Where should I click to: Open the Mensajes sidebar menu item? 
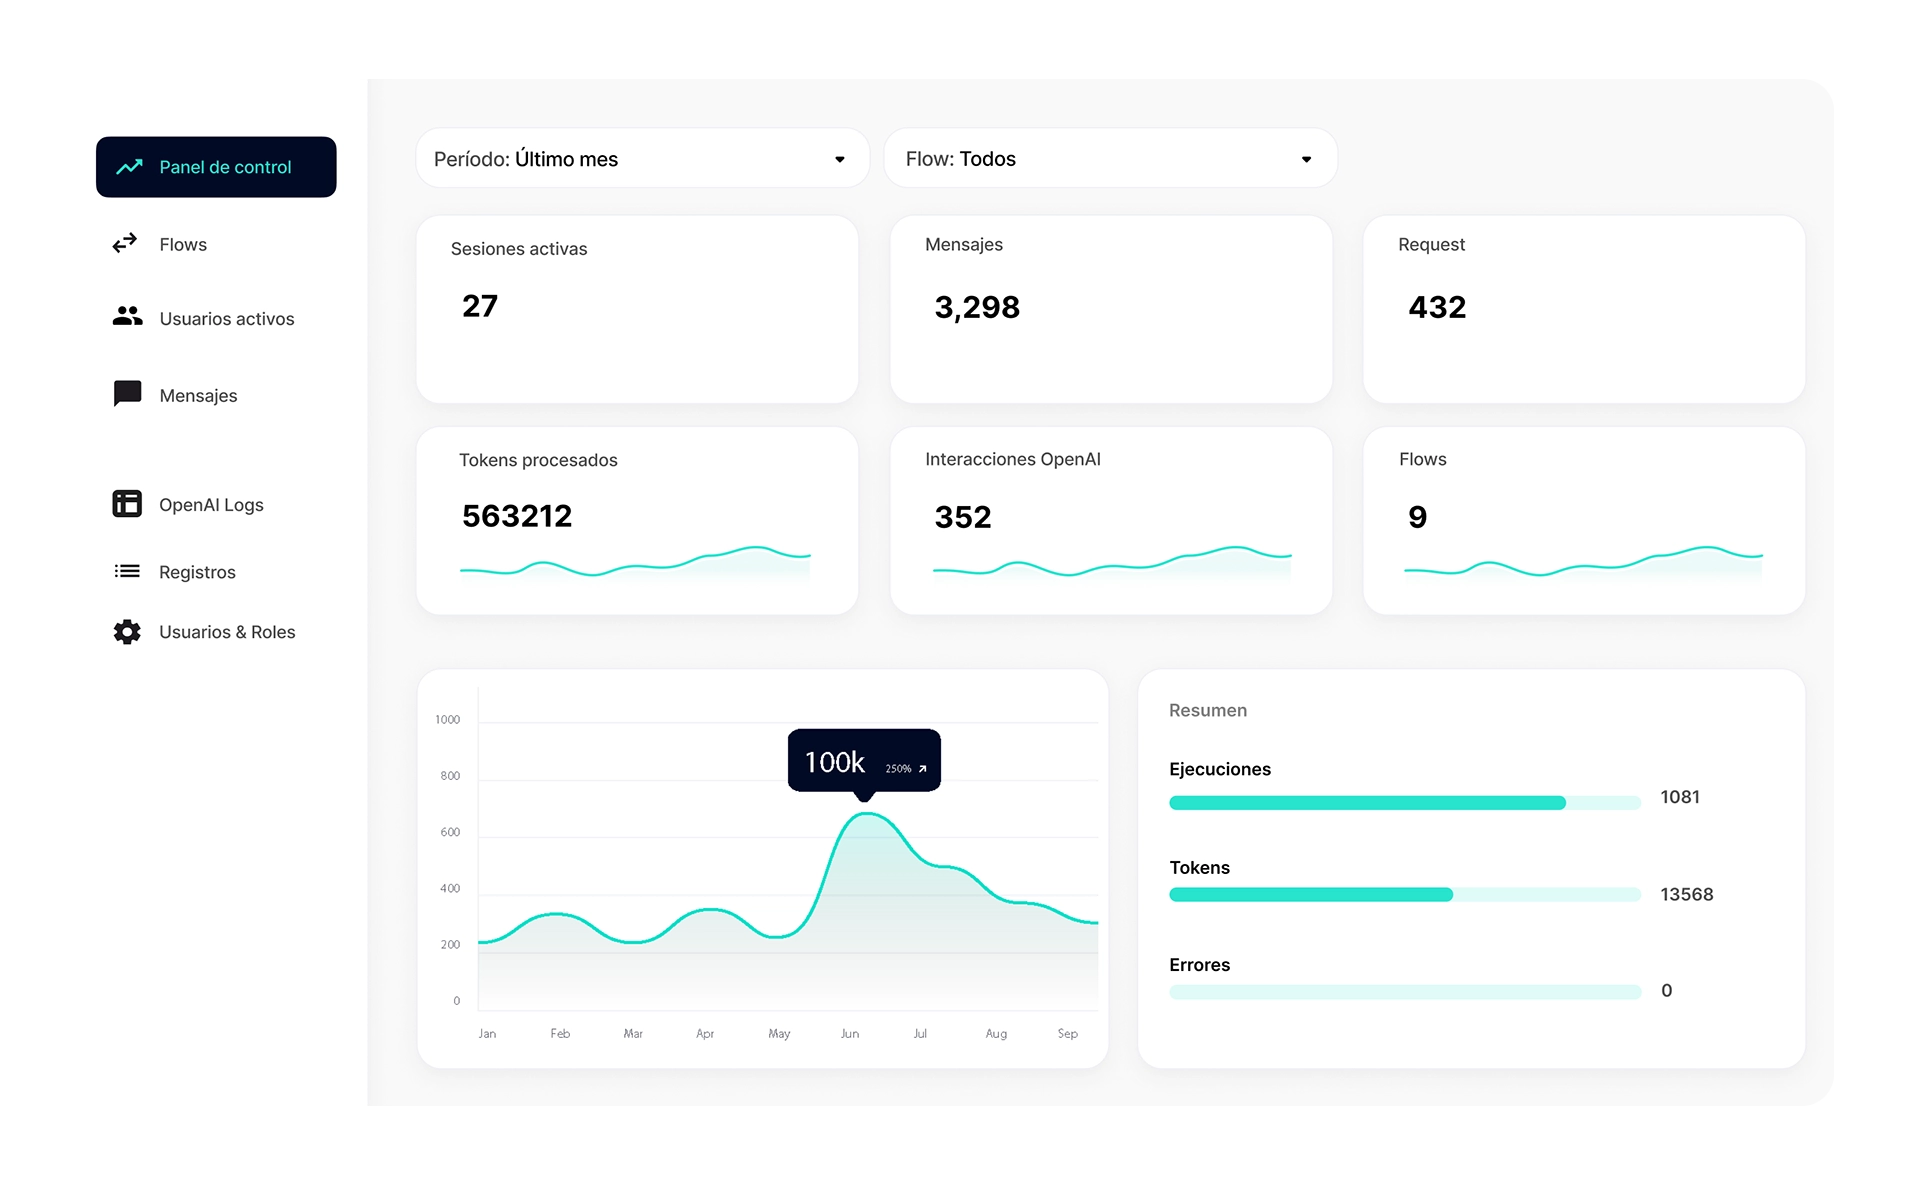[x=198, y=396]
